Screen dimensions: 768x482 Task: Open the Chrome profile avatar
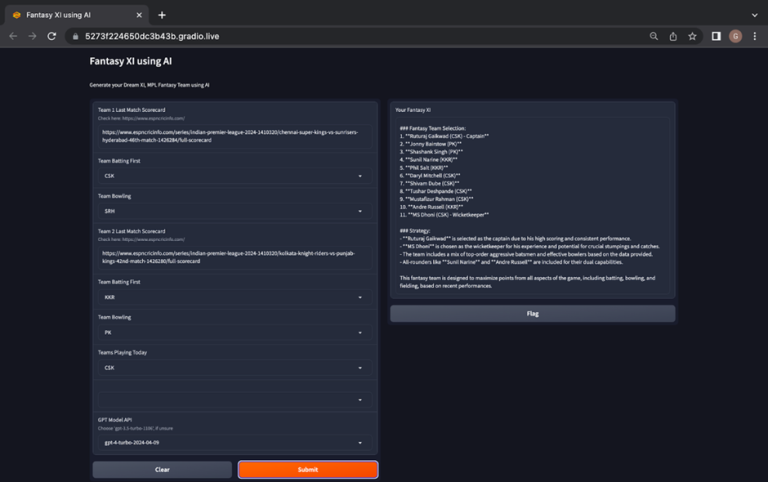coord(735,36)
